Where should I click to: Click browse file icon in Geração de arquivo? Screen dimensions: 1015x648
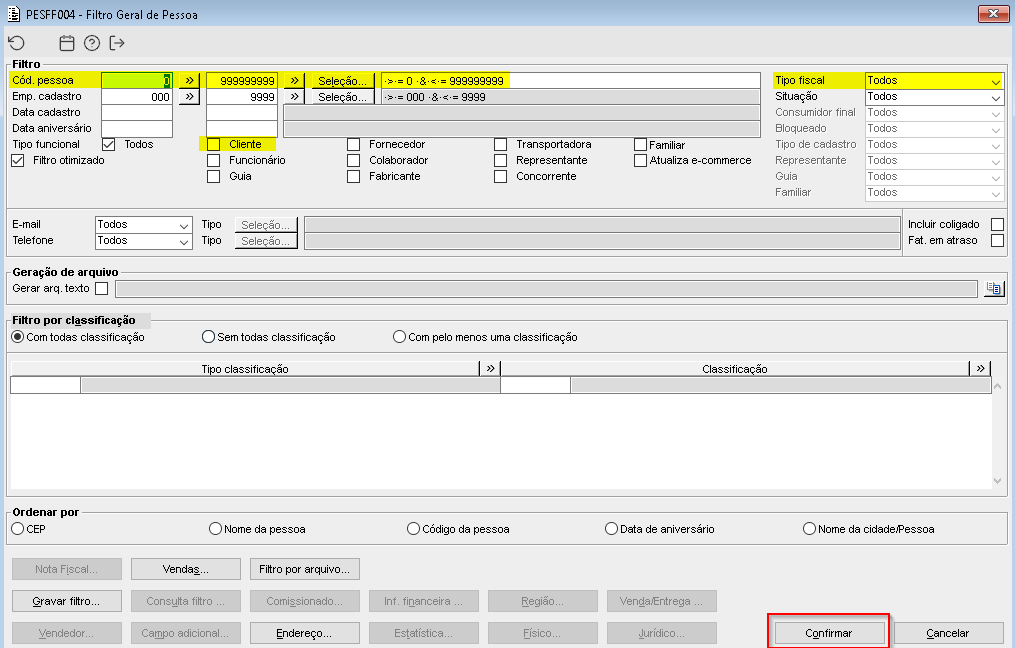coord(994,288)
